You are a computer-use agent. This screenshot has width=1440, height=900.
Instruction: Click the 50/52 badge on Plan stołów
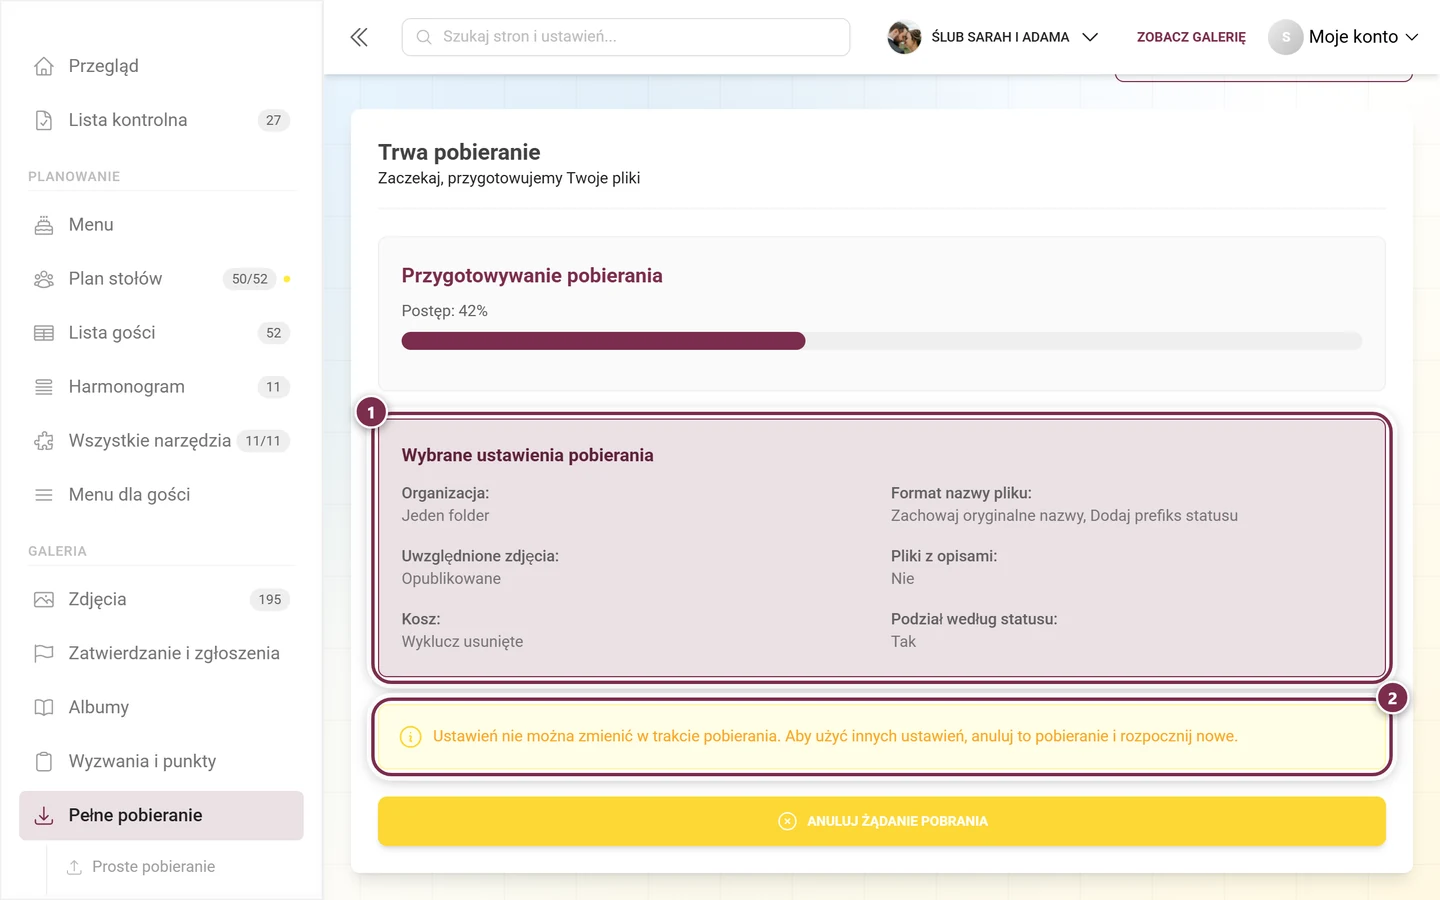[250, 279]
